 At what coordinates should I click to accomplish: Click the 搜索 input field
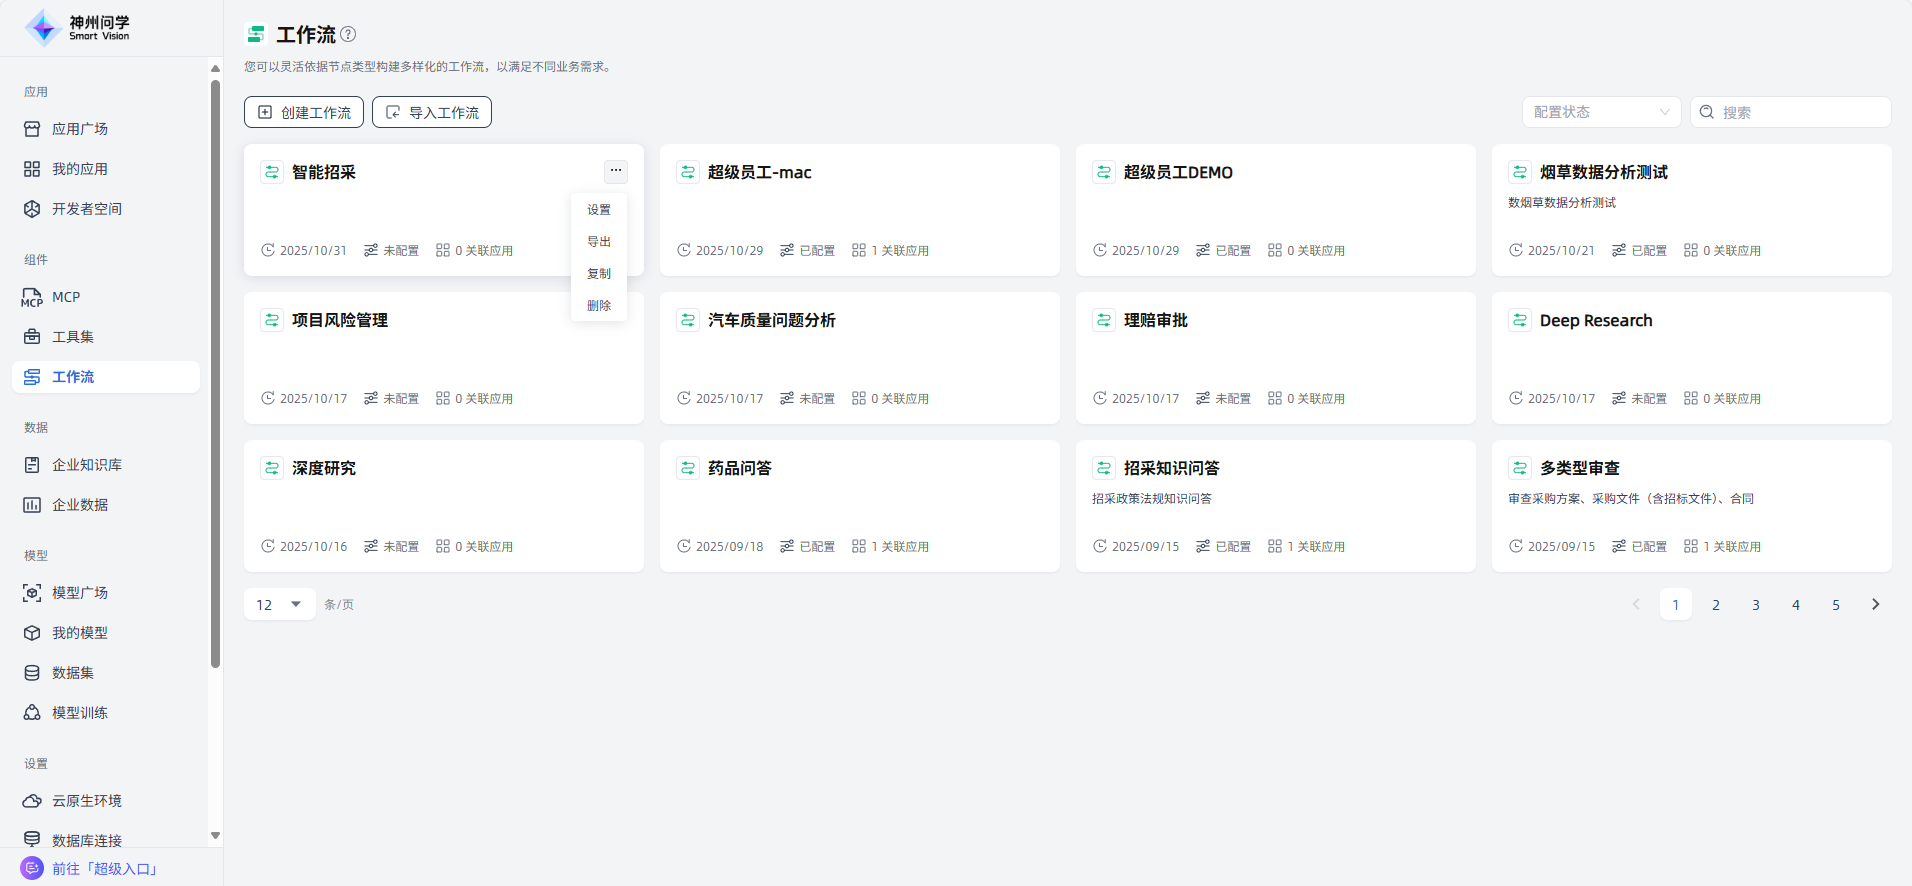1800,112
